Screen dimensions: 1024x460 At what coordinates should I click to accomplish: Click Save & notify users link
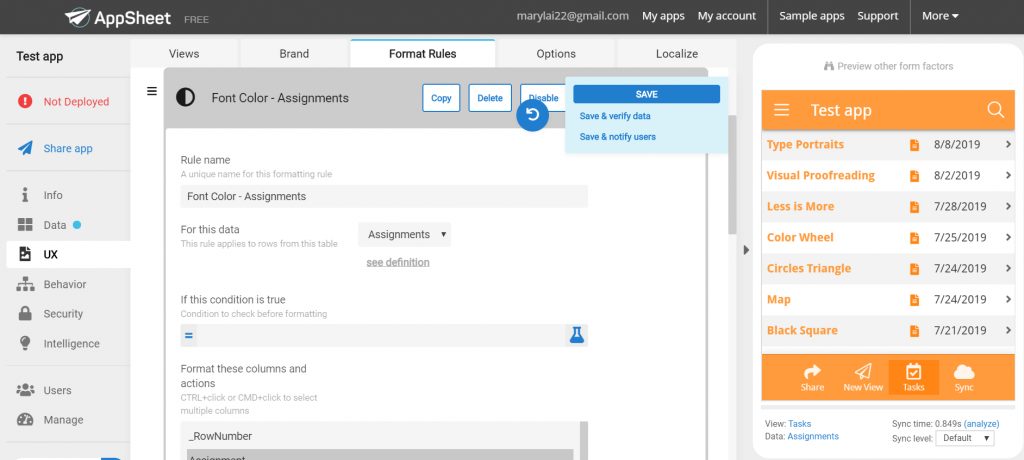tap(618, 137)
